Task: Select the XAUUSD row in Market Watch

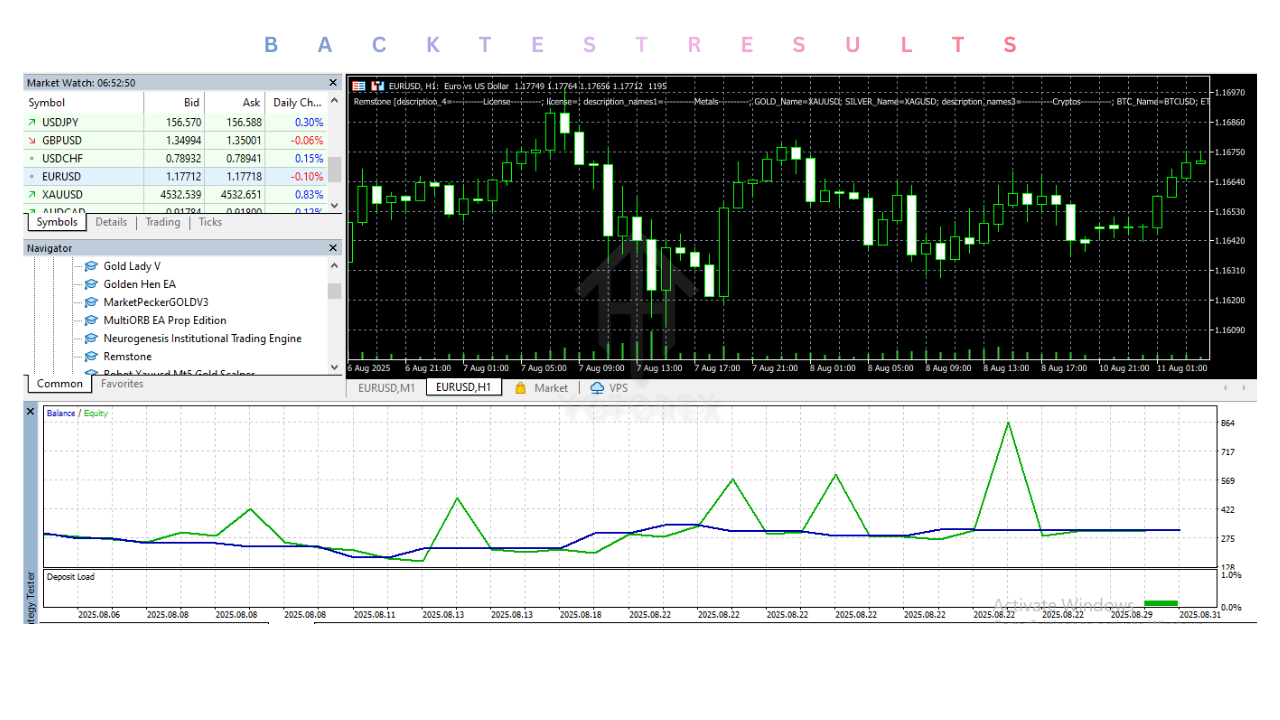Action: [63, 194]
